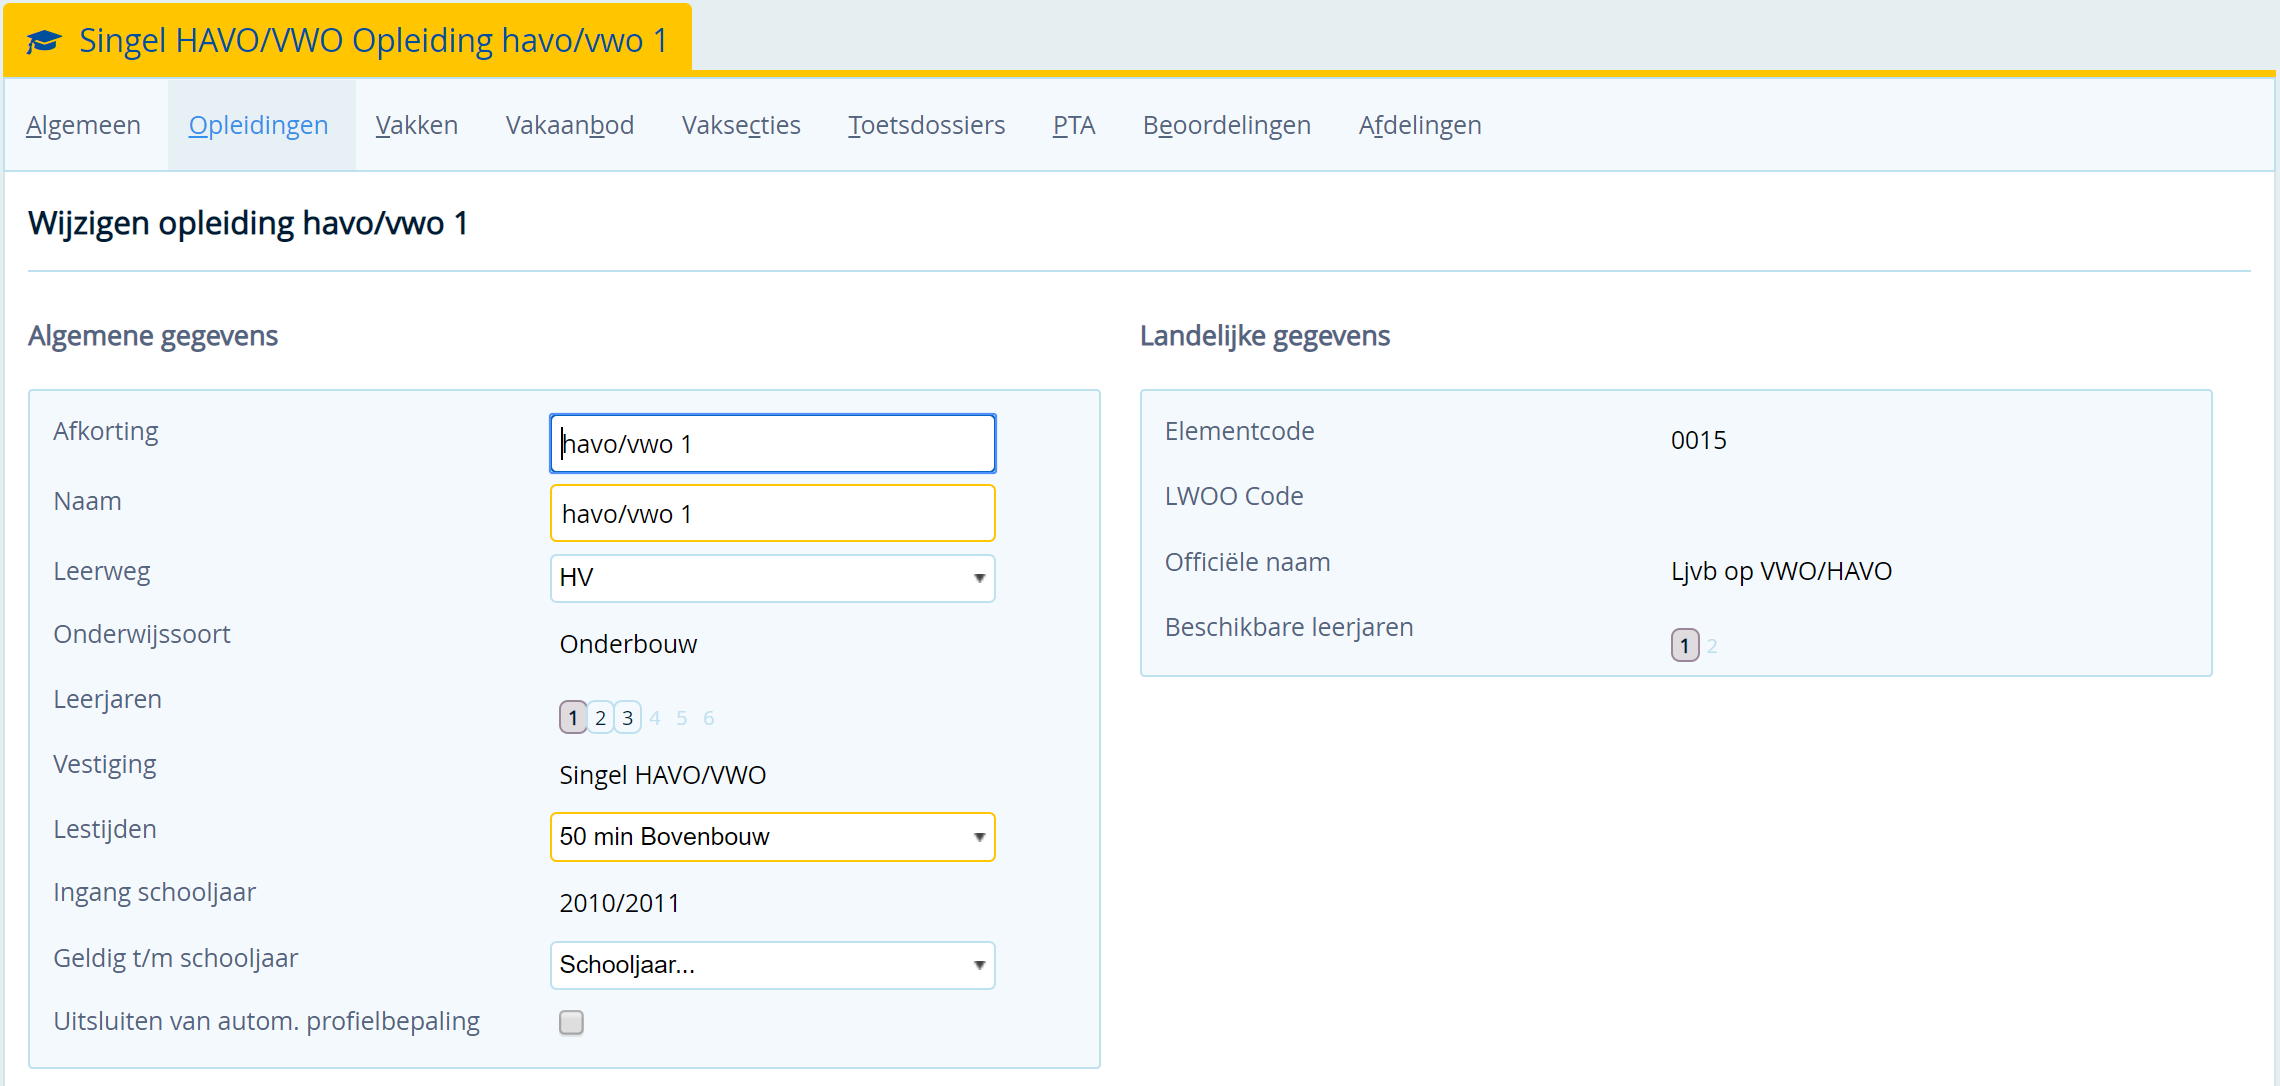Click the Ingang schooljaar value 2010/2011

point(619,903)
